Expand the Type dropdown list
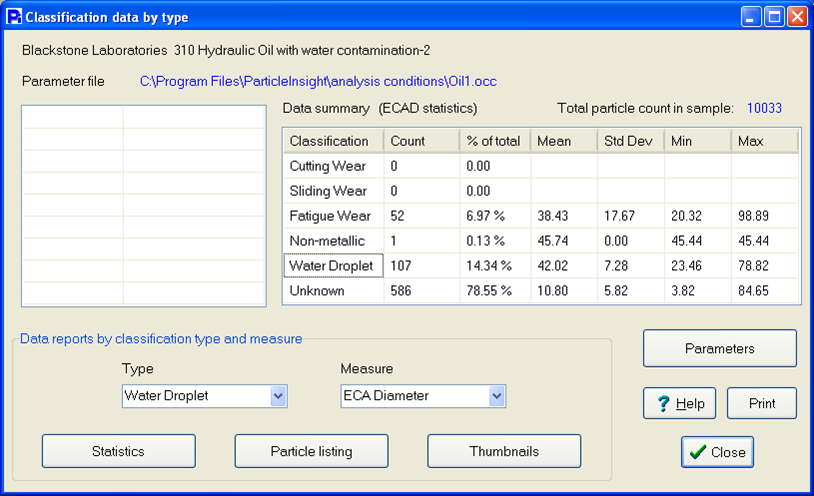 coord(278,396)
